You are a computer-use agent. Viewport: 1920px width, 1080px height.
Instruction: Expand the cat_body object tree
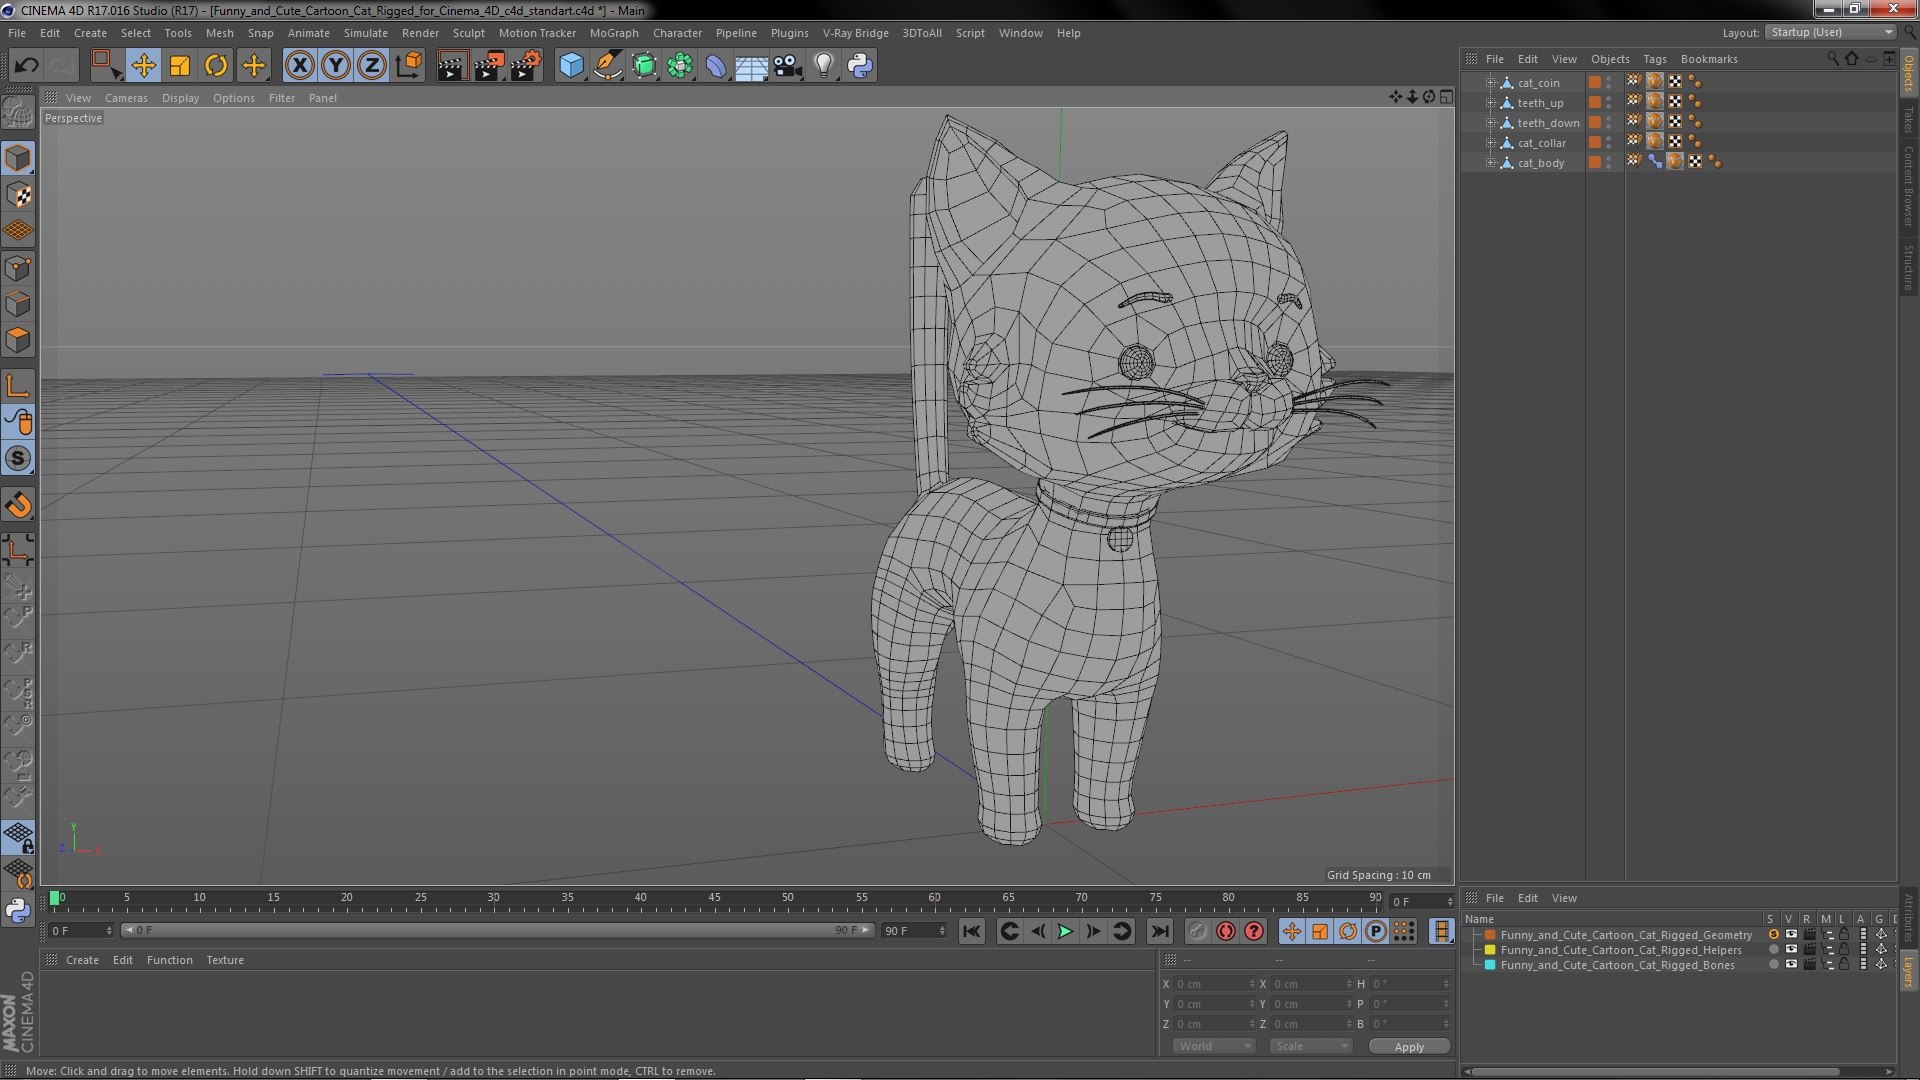point(1490,163)
